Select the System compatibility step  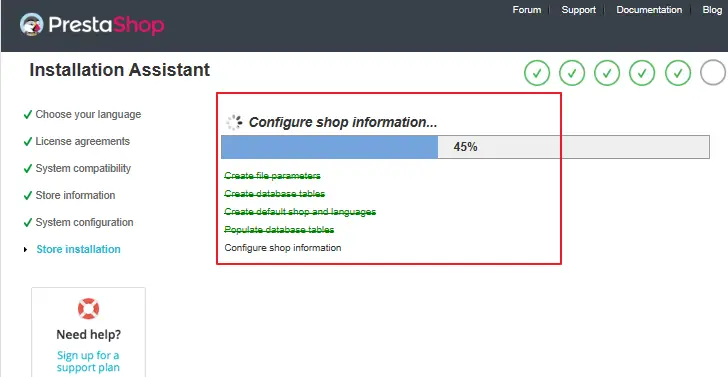point(83,168)
